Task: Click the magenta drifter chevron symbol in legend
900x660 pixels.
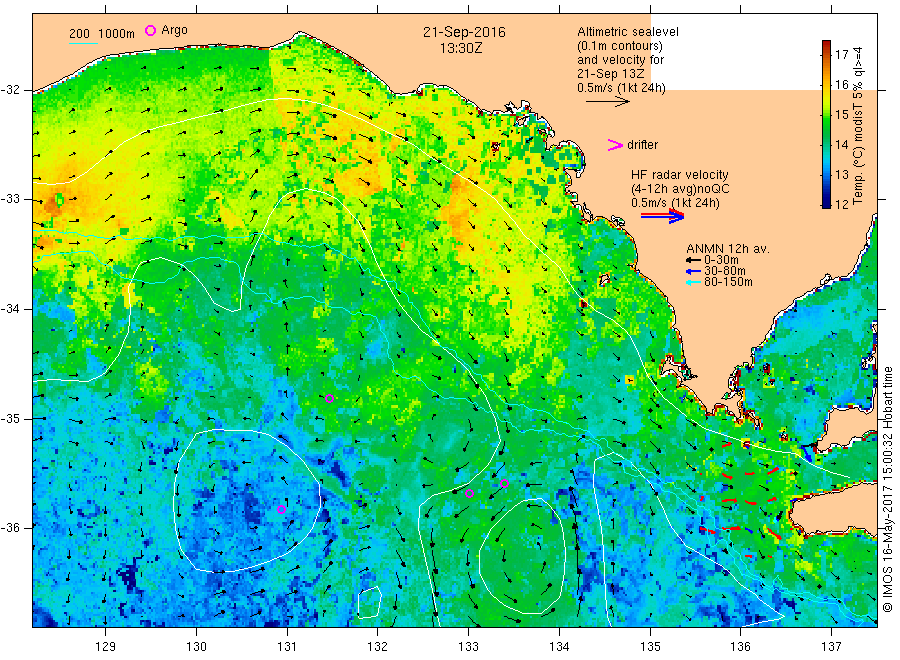Action: [615, 145]
